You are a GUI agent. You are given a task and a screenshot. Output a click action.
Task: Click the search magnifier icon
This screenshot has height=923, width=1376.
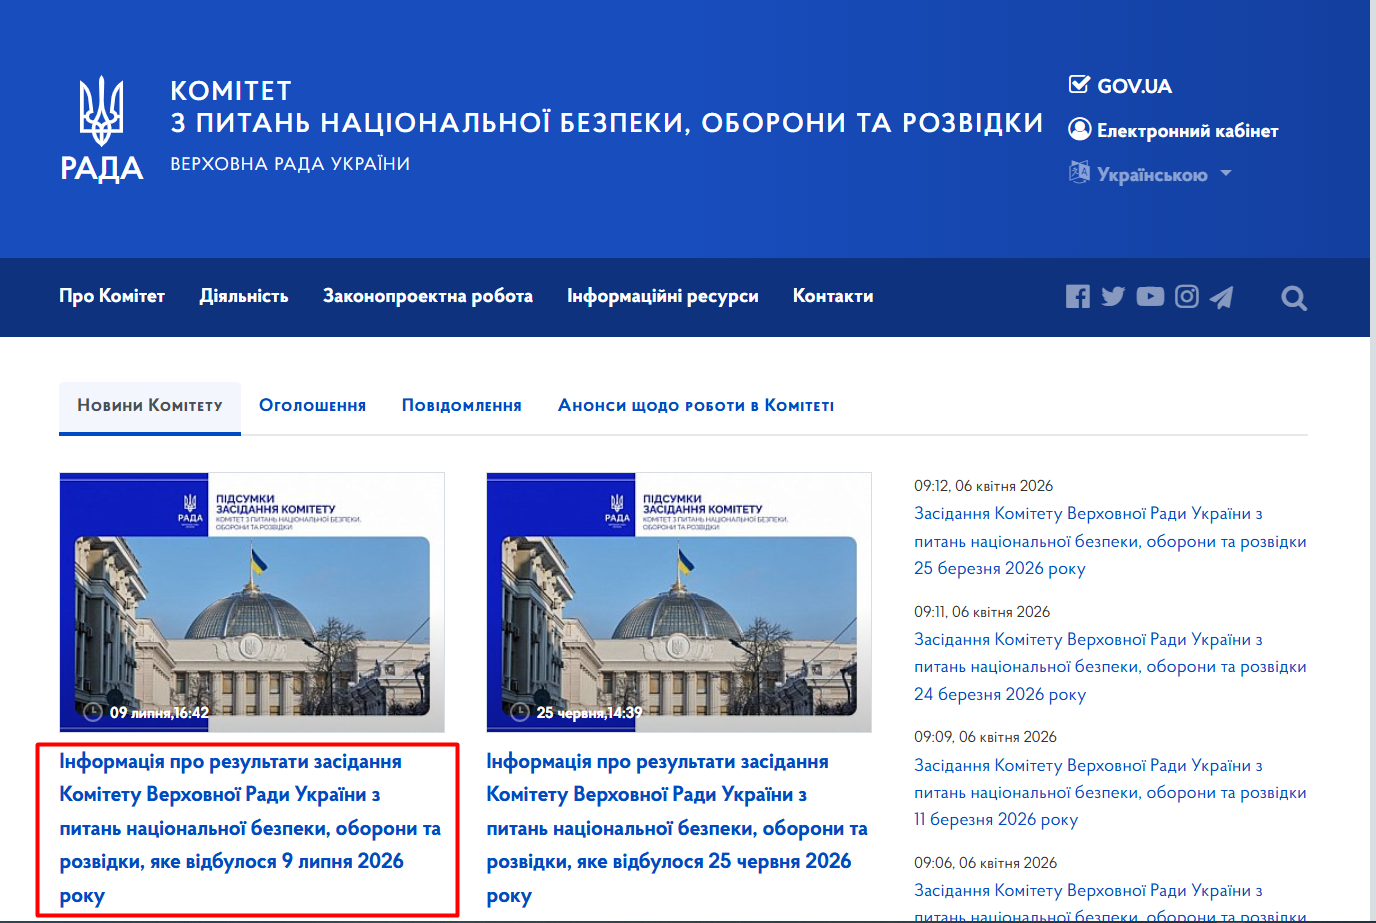1294,298
